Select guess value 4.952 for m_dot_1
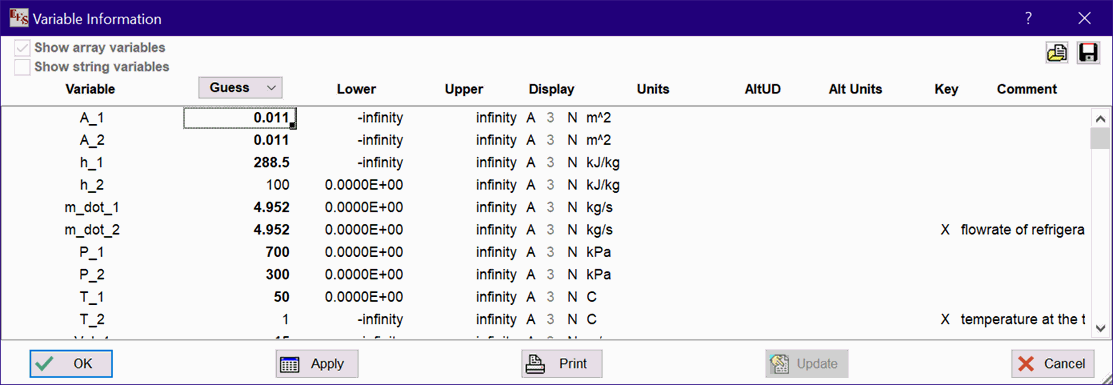 (271, 207)
